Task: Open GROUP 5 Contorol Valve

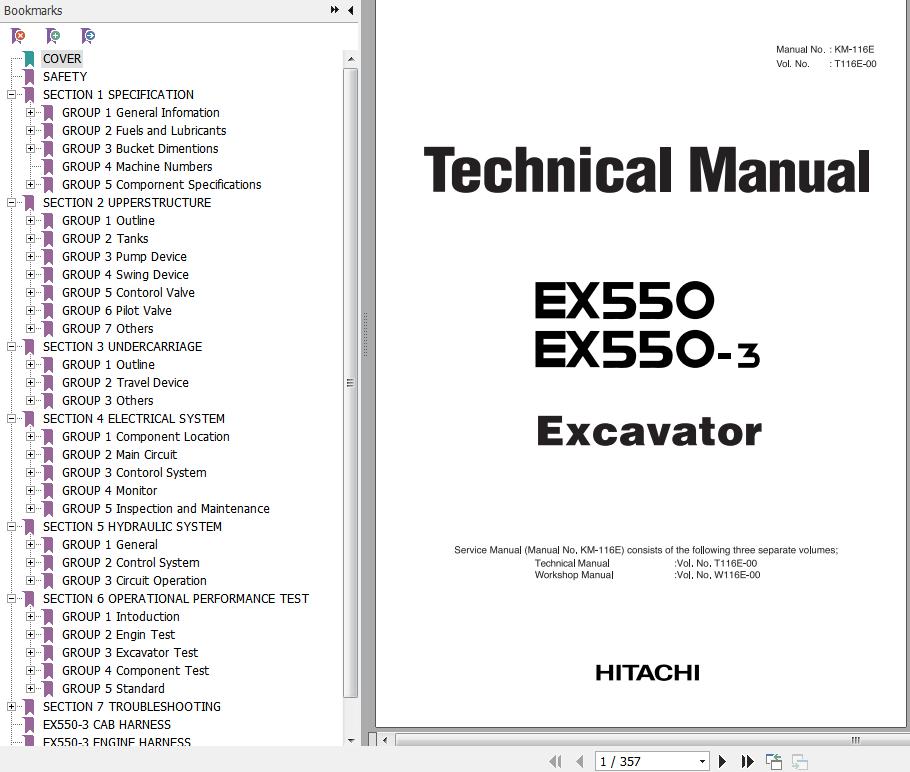Action: coord(128,293)
